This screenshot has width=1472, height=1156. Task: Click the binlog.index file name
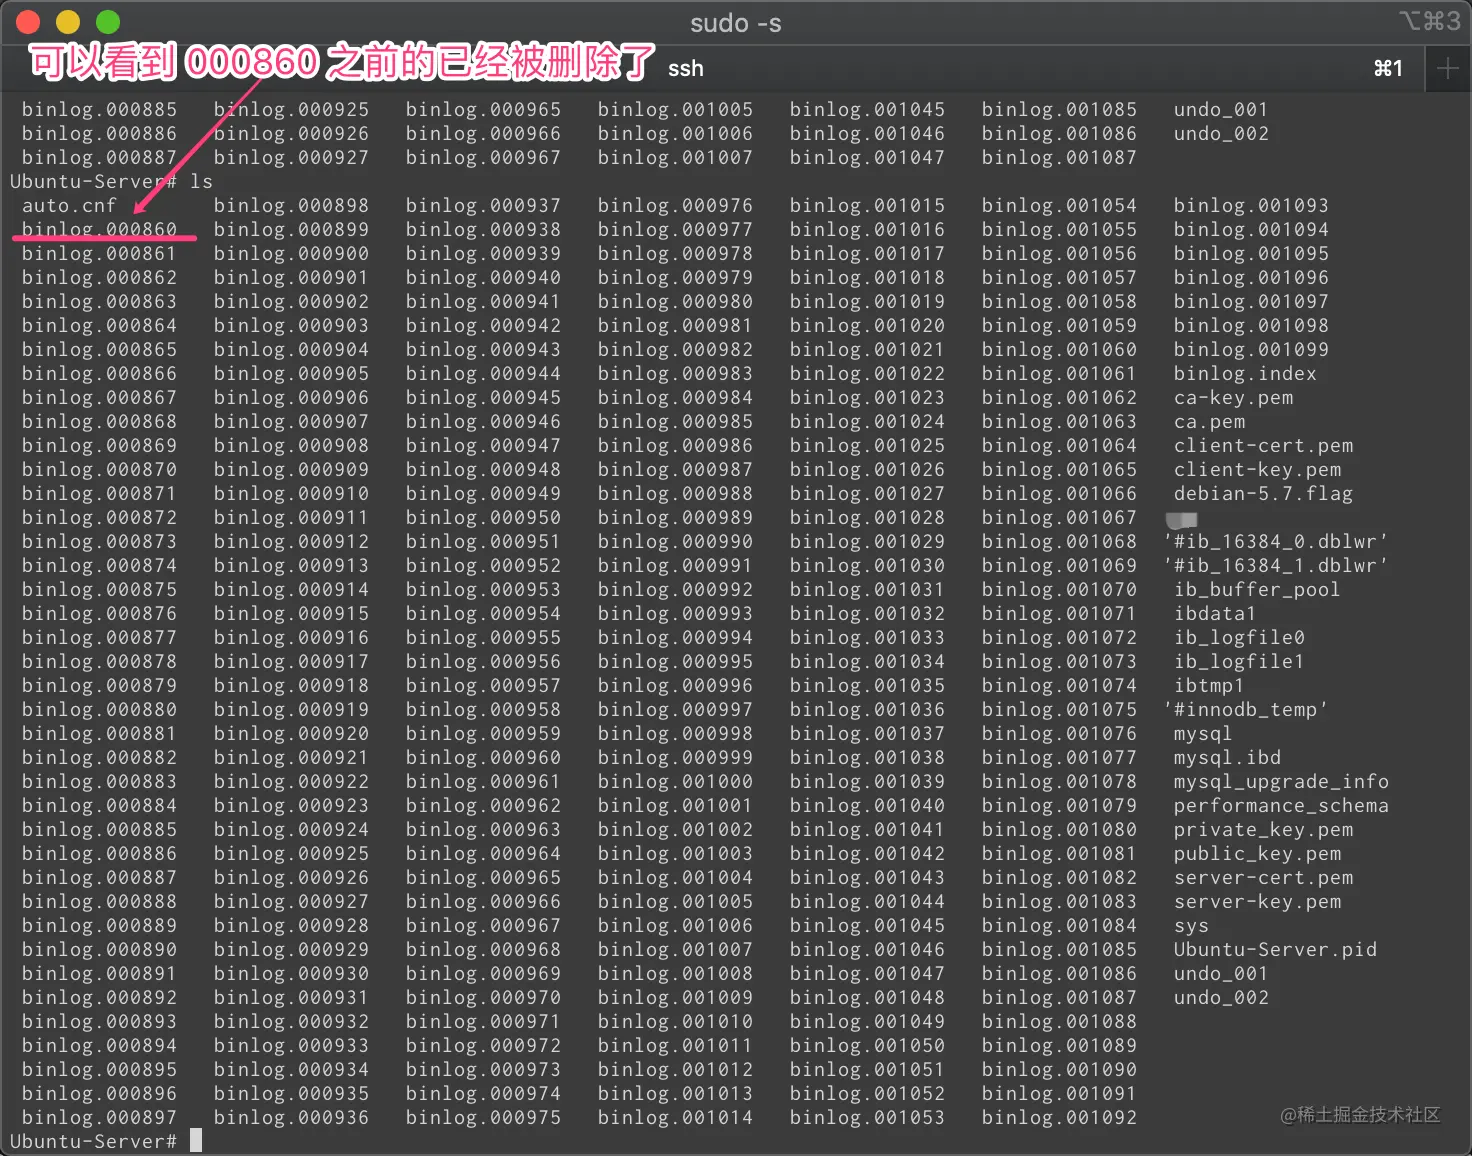(x=1245, y=373)
